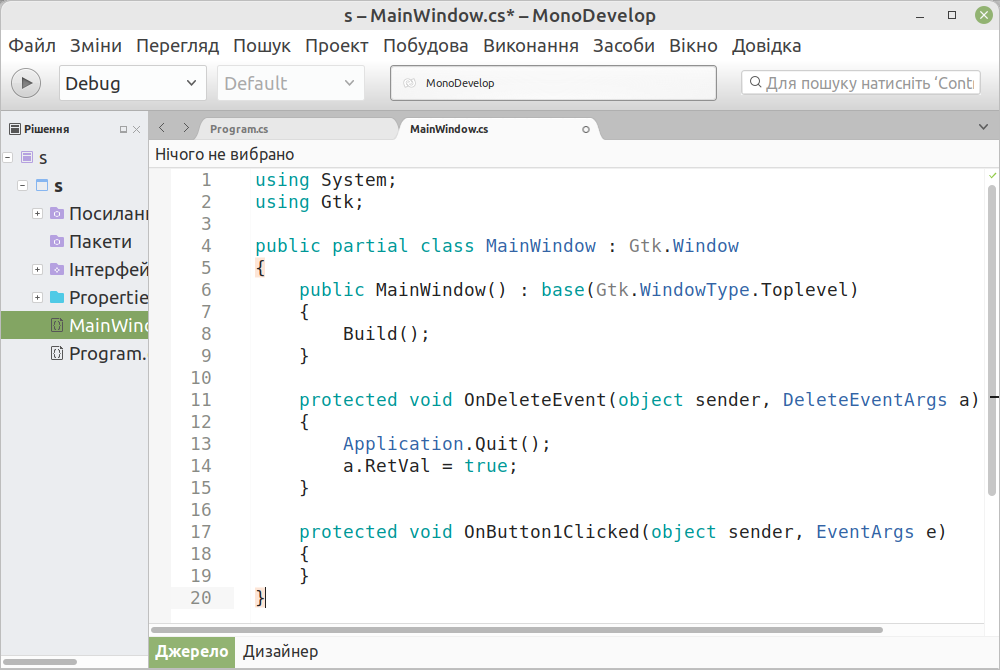Select the MainWindow file name in the solution tree
This screenshot has height=670, width=1000.
(108, 325)
